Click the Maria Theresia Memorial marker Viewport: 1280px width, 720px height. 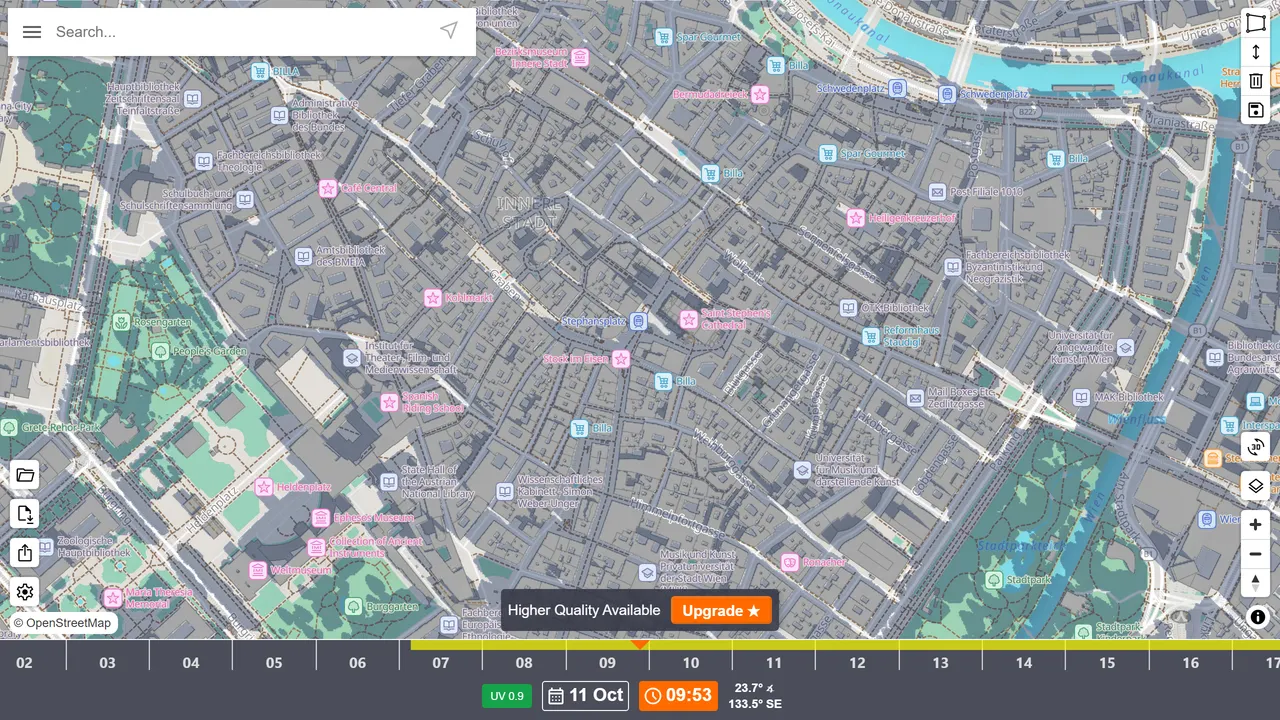[112, 598]
